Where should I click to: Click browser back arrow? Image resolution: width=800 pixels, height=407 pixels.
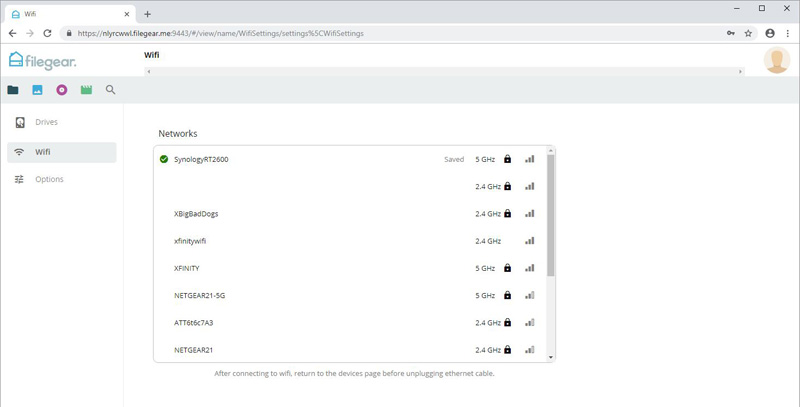coord(12,33)
